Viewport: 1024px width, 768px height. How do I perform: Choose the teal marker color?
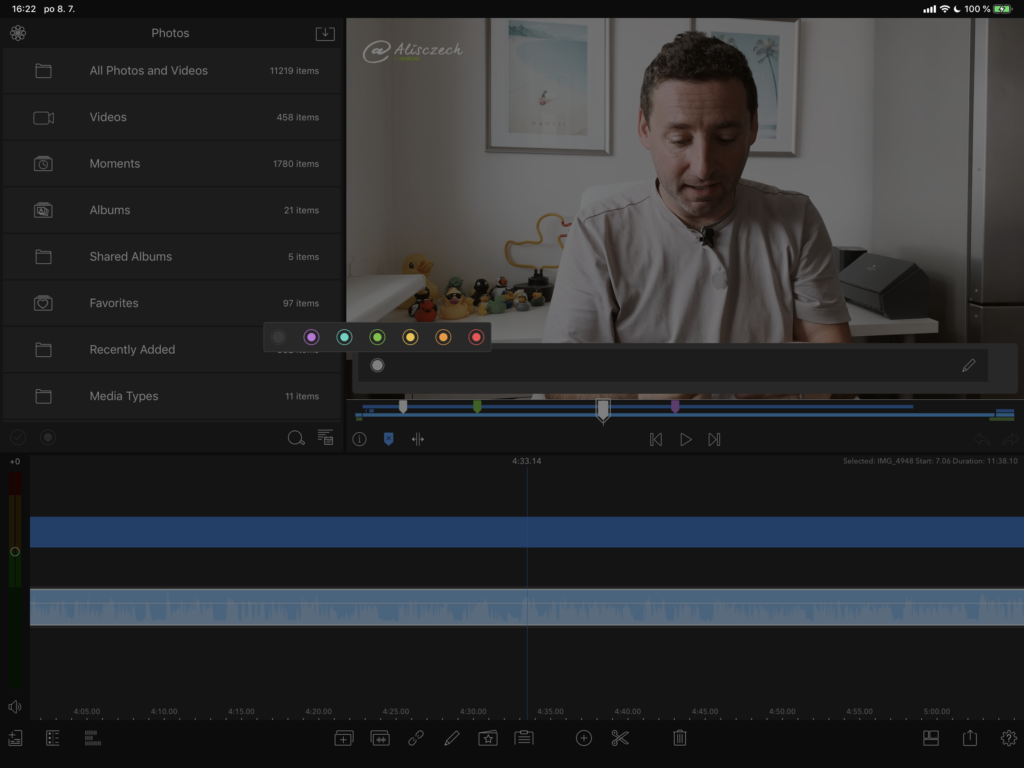pyautogui.click(x=344, y=337)
